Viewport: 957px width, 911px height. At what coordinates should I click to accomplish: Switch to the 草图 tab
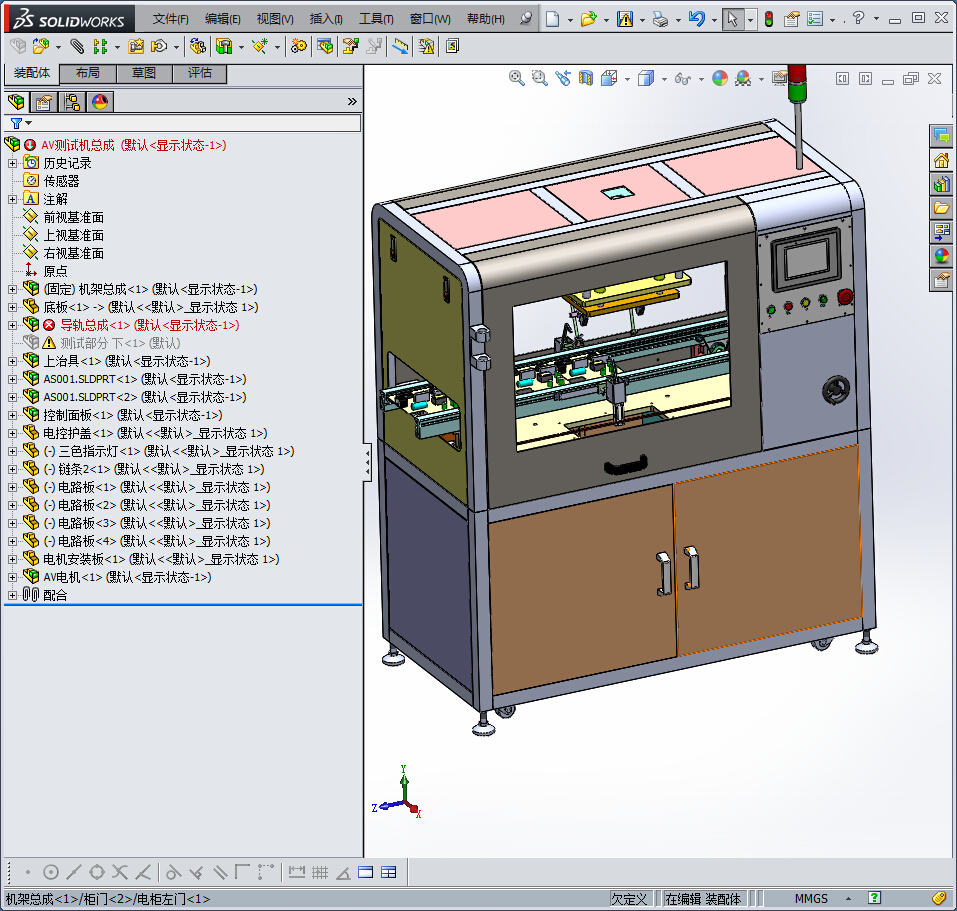[x=144, y=73]
